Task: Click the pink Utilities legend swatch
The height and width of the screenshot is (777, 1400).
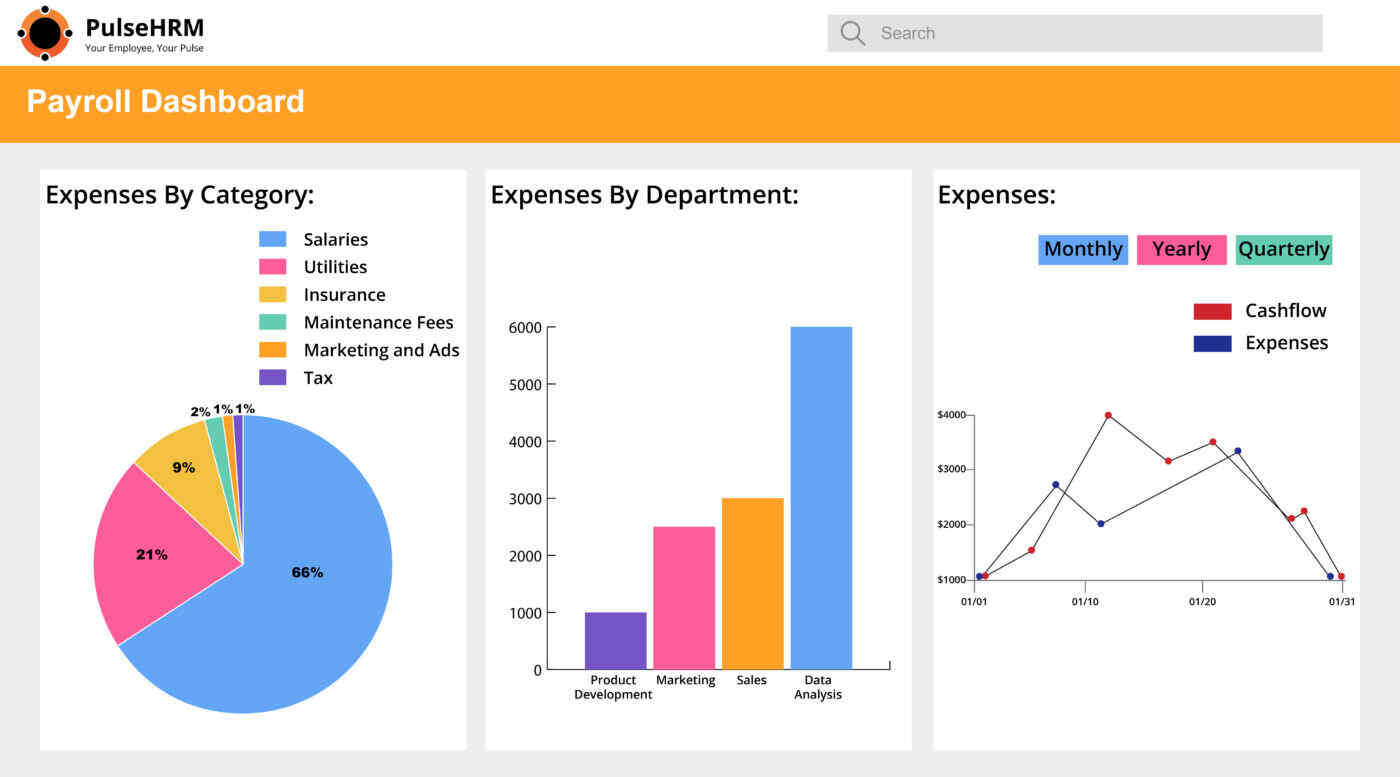Action: pyautogui.click(x=272, y=267)
